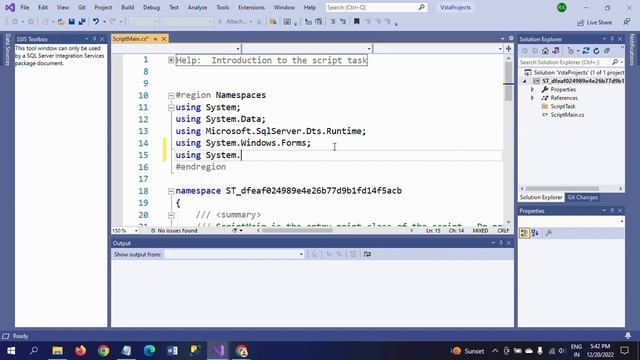
Task: Click the editor horizontal scrollbar thumb
Action: pos(297,231)
